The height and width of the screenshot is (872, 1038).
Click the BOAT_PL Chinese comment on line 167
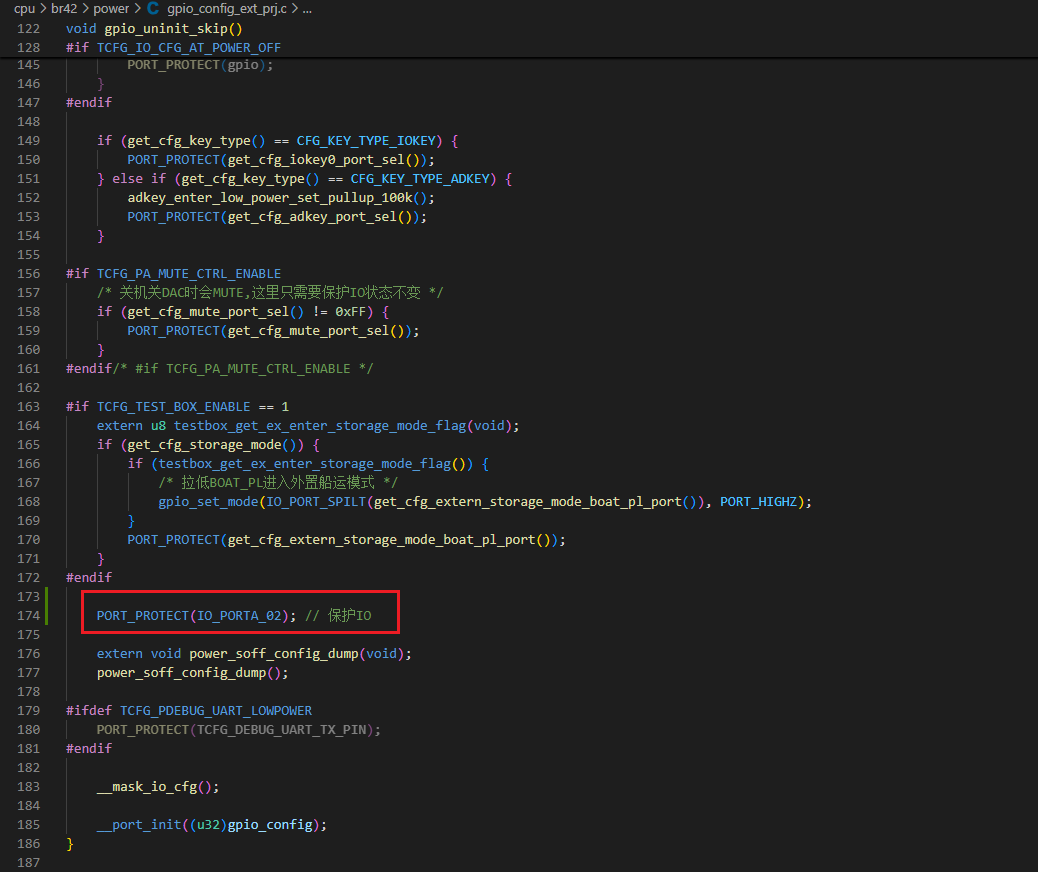(x=278, y=483)
